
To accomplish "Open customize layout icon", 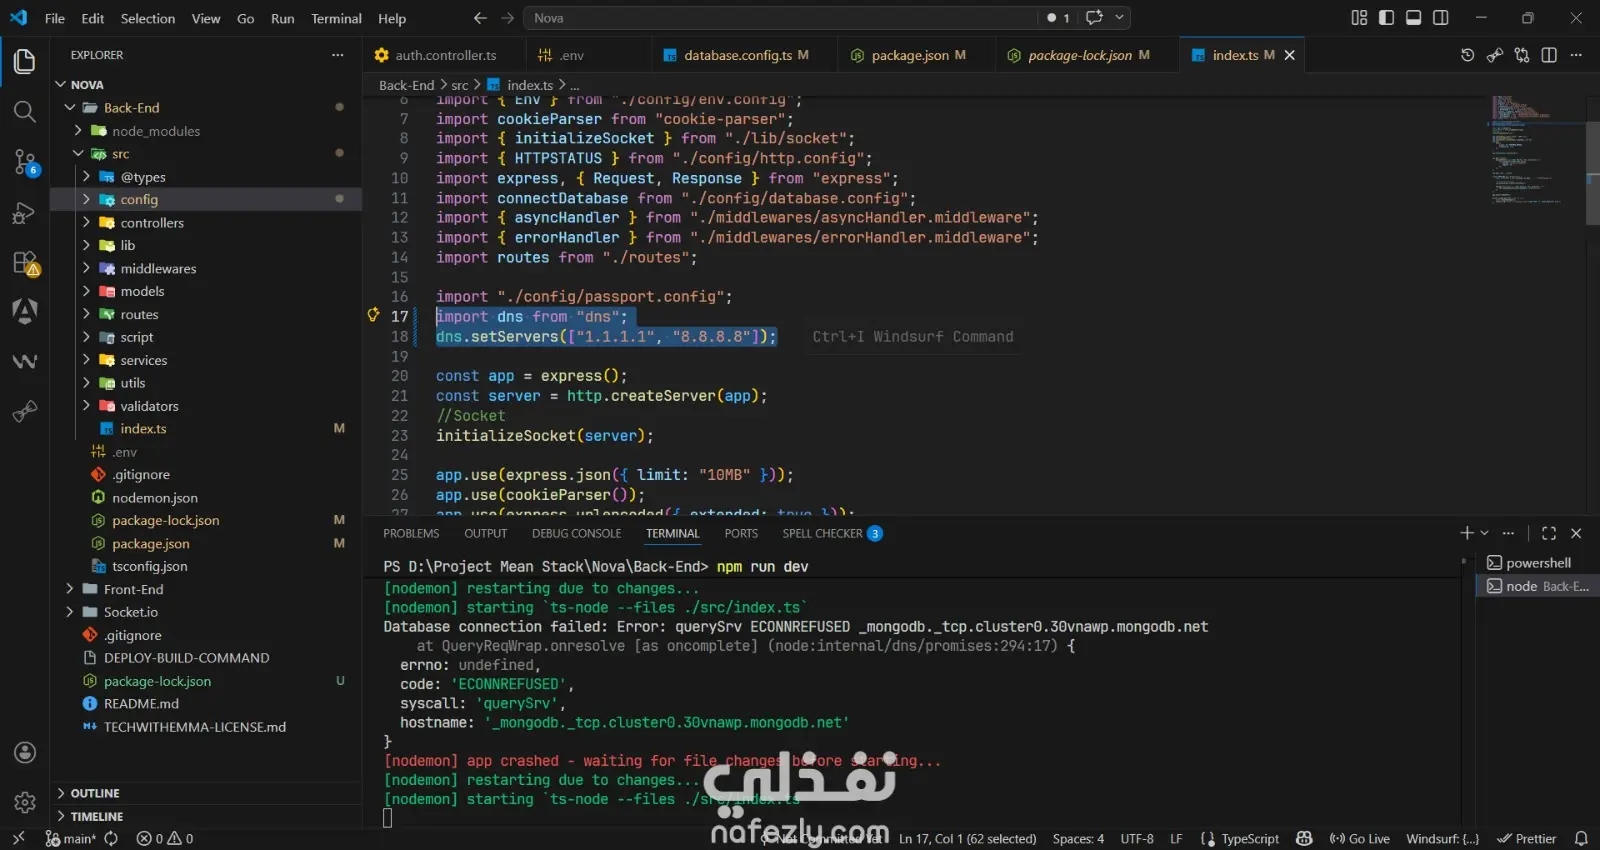I will (1359, 18).
